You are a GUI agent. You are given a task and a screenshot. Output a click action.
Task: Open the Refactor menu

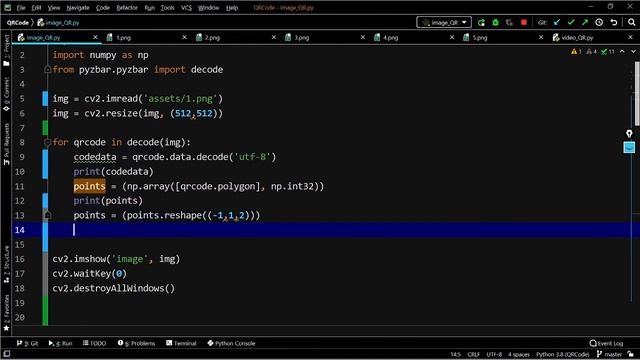point(127,8)
